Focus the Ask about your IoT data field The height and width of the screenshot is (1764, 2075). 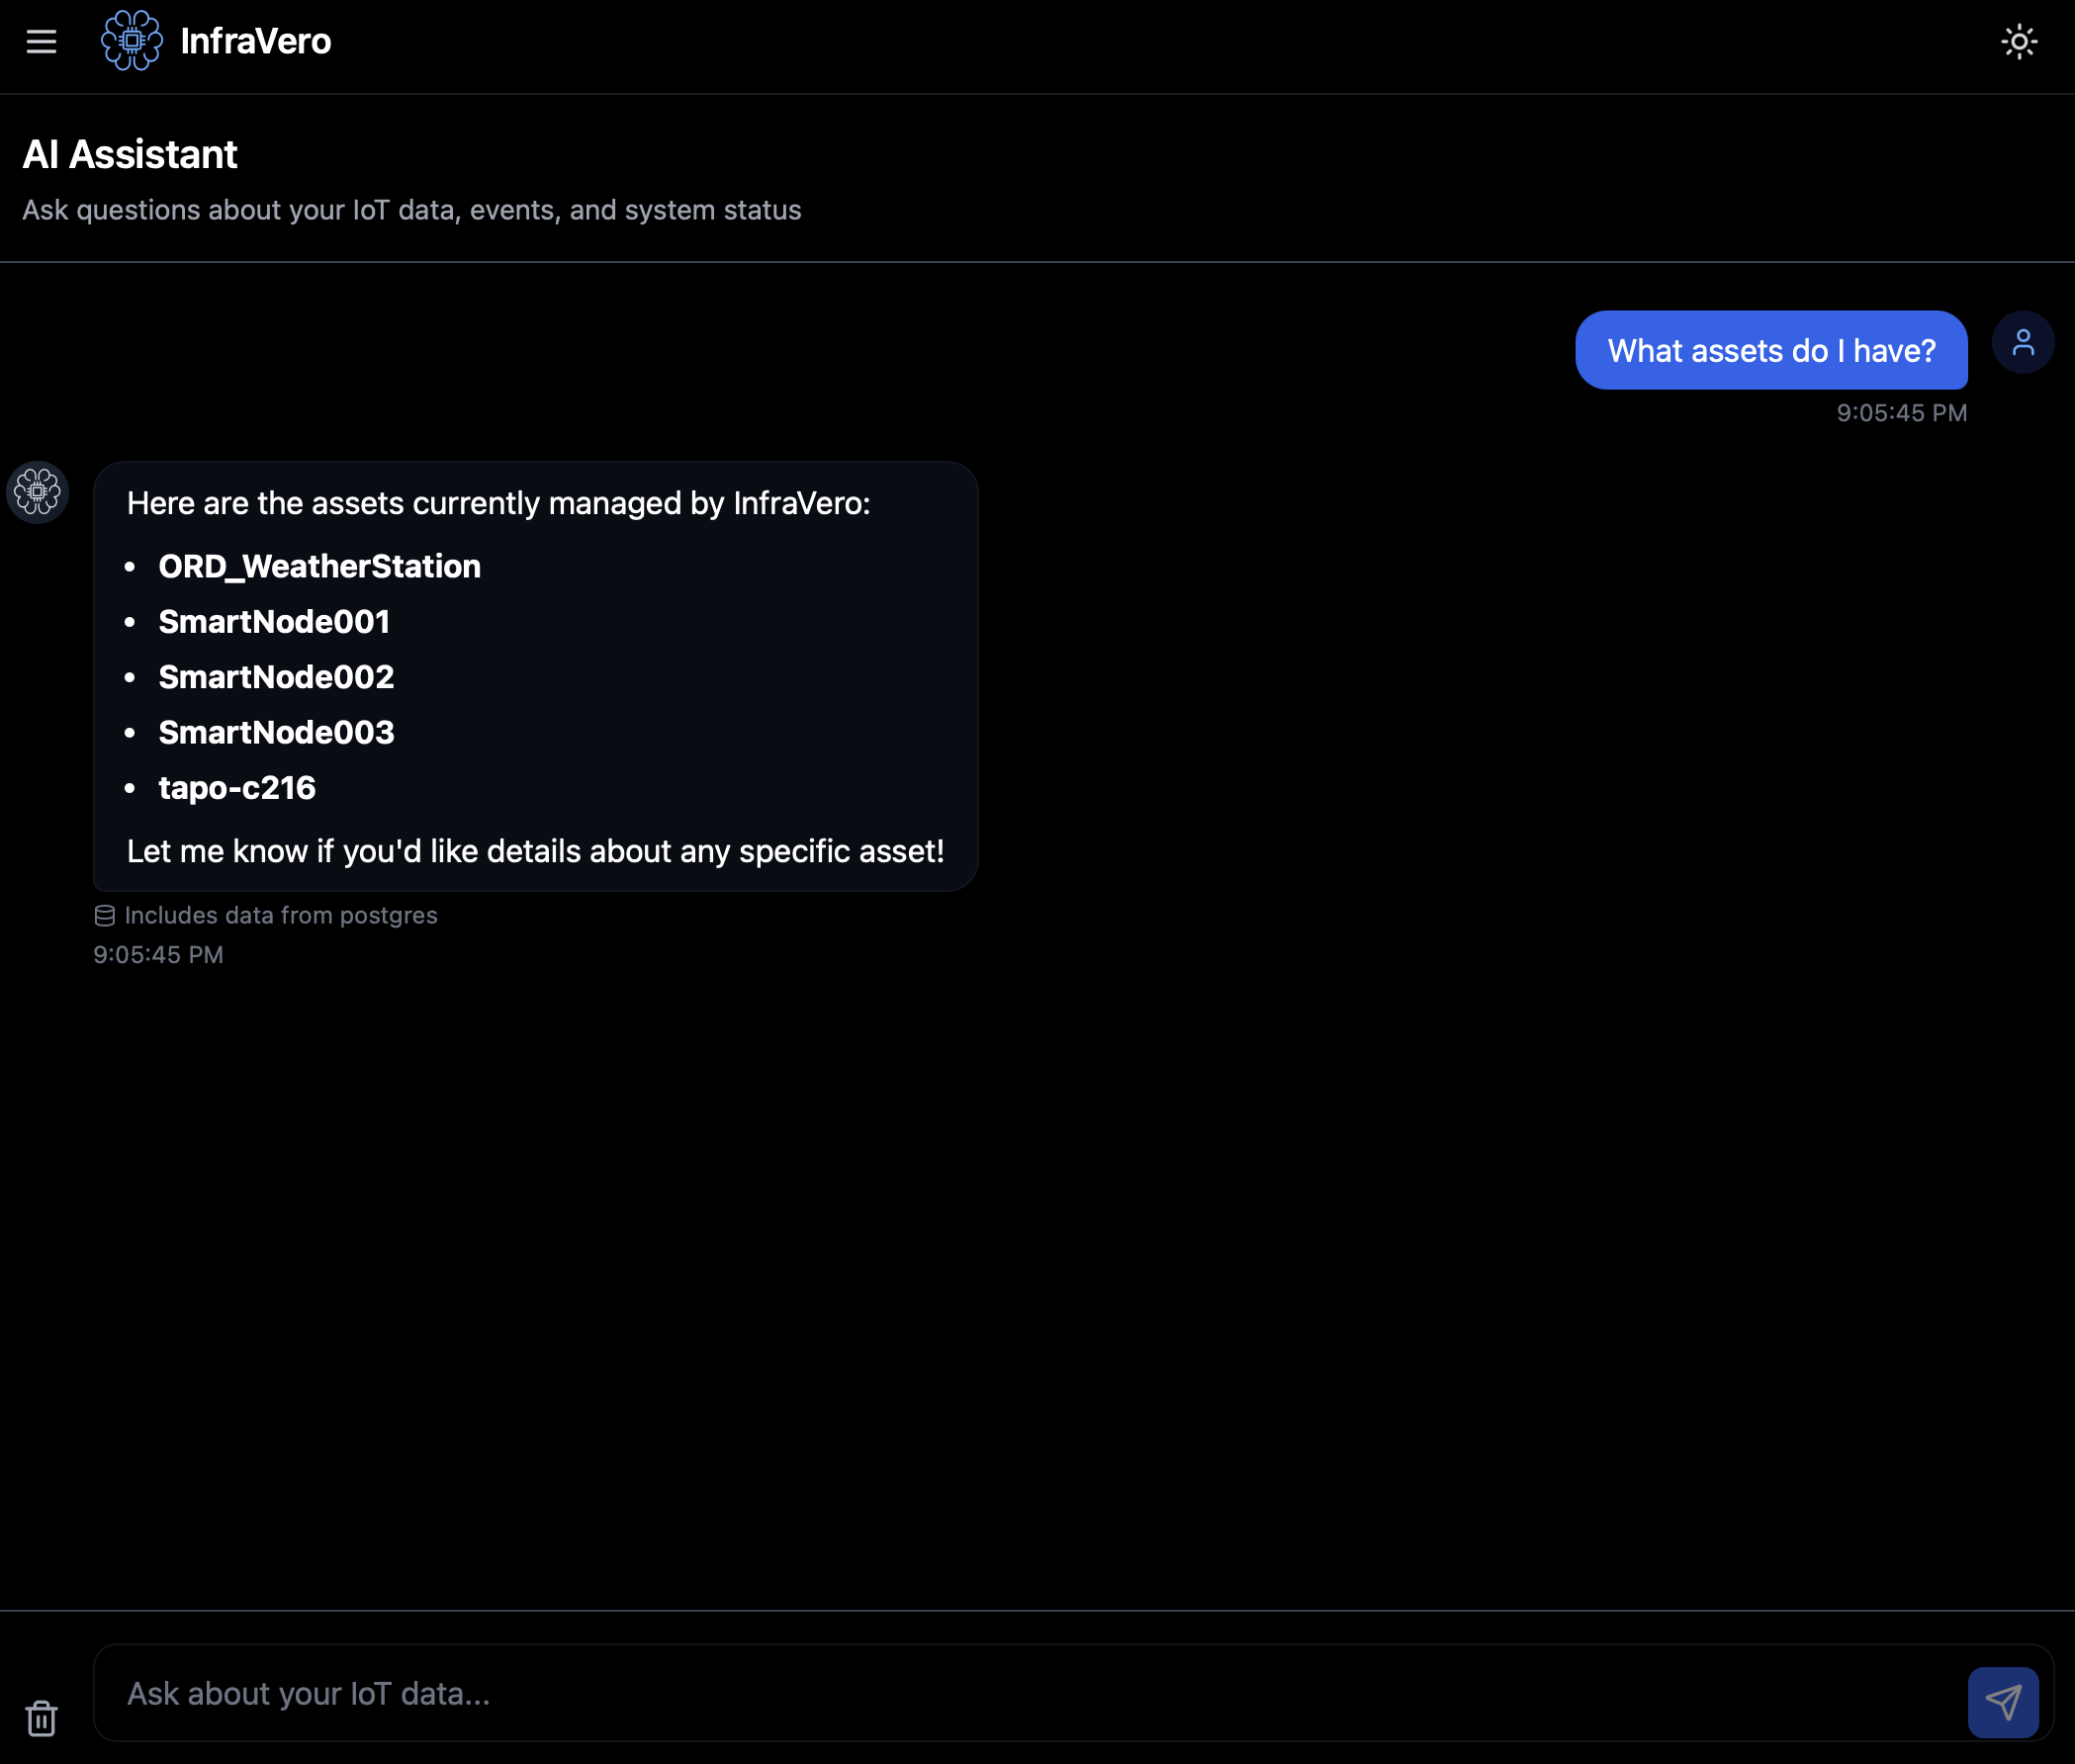point(900,1692)
